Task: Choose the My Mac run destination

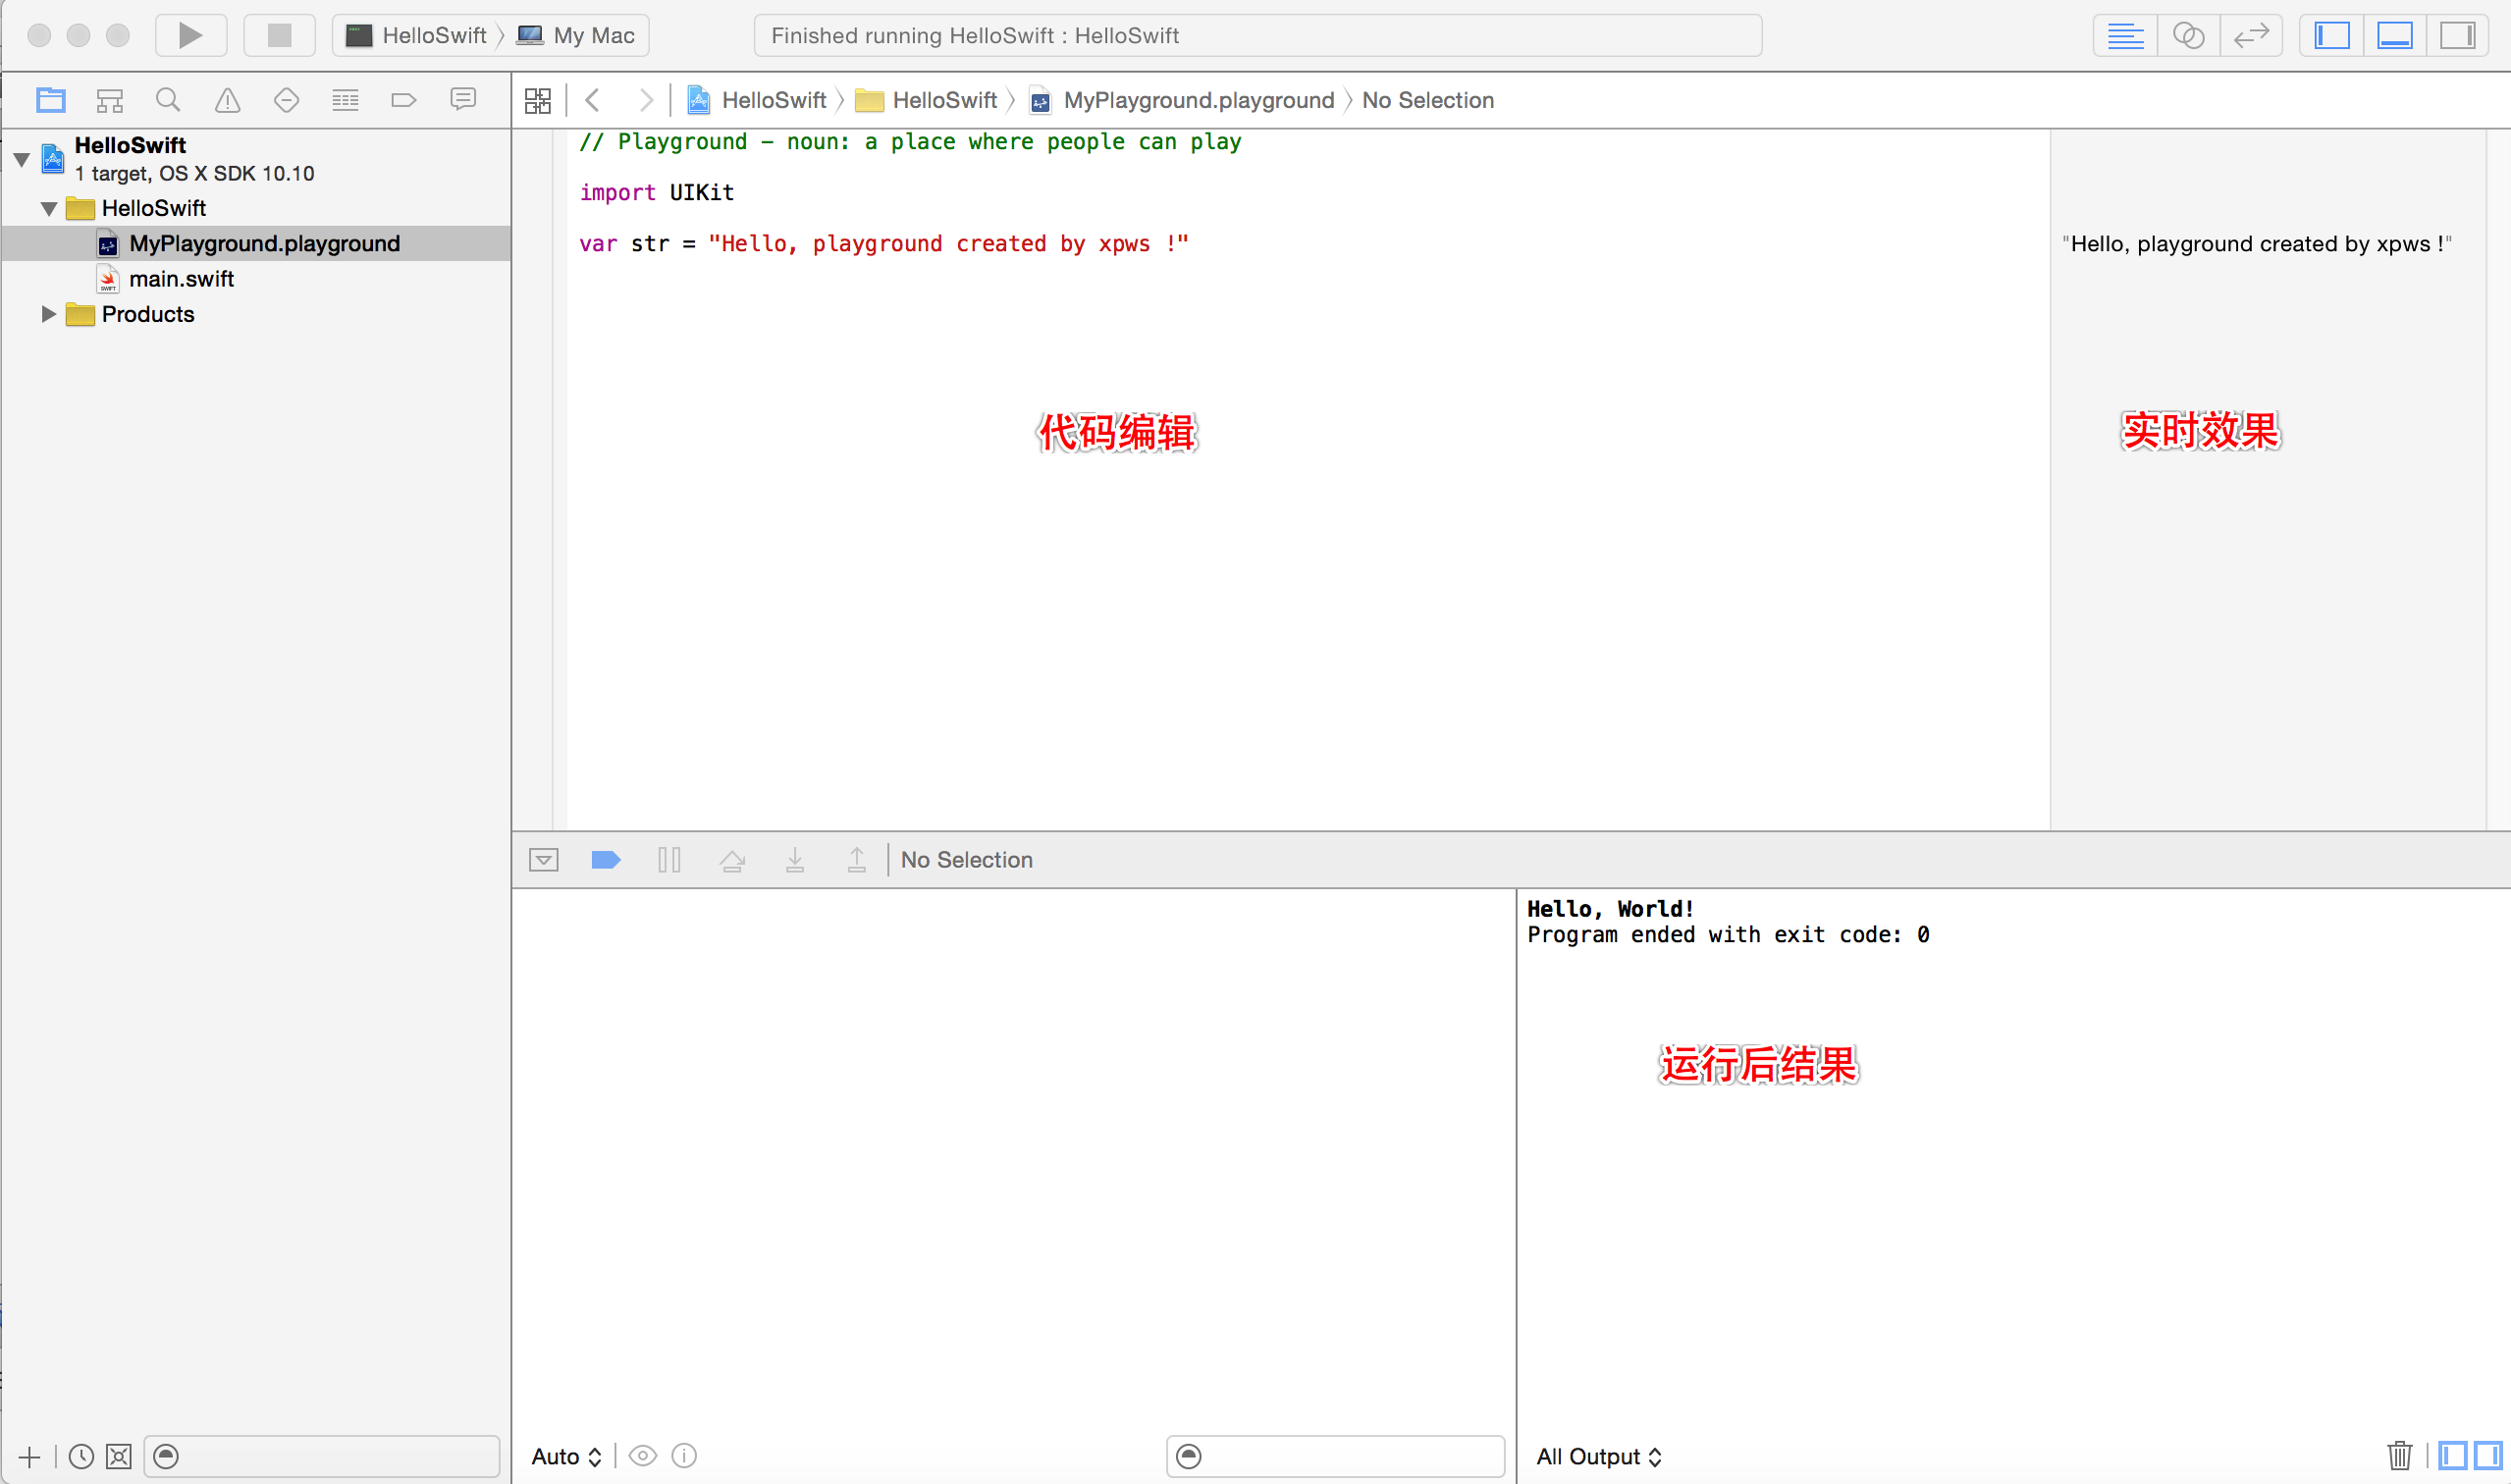Action: click(576, 36)
